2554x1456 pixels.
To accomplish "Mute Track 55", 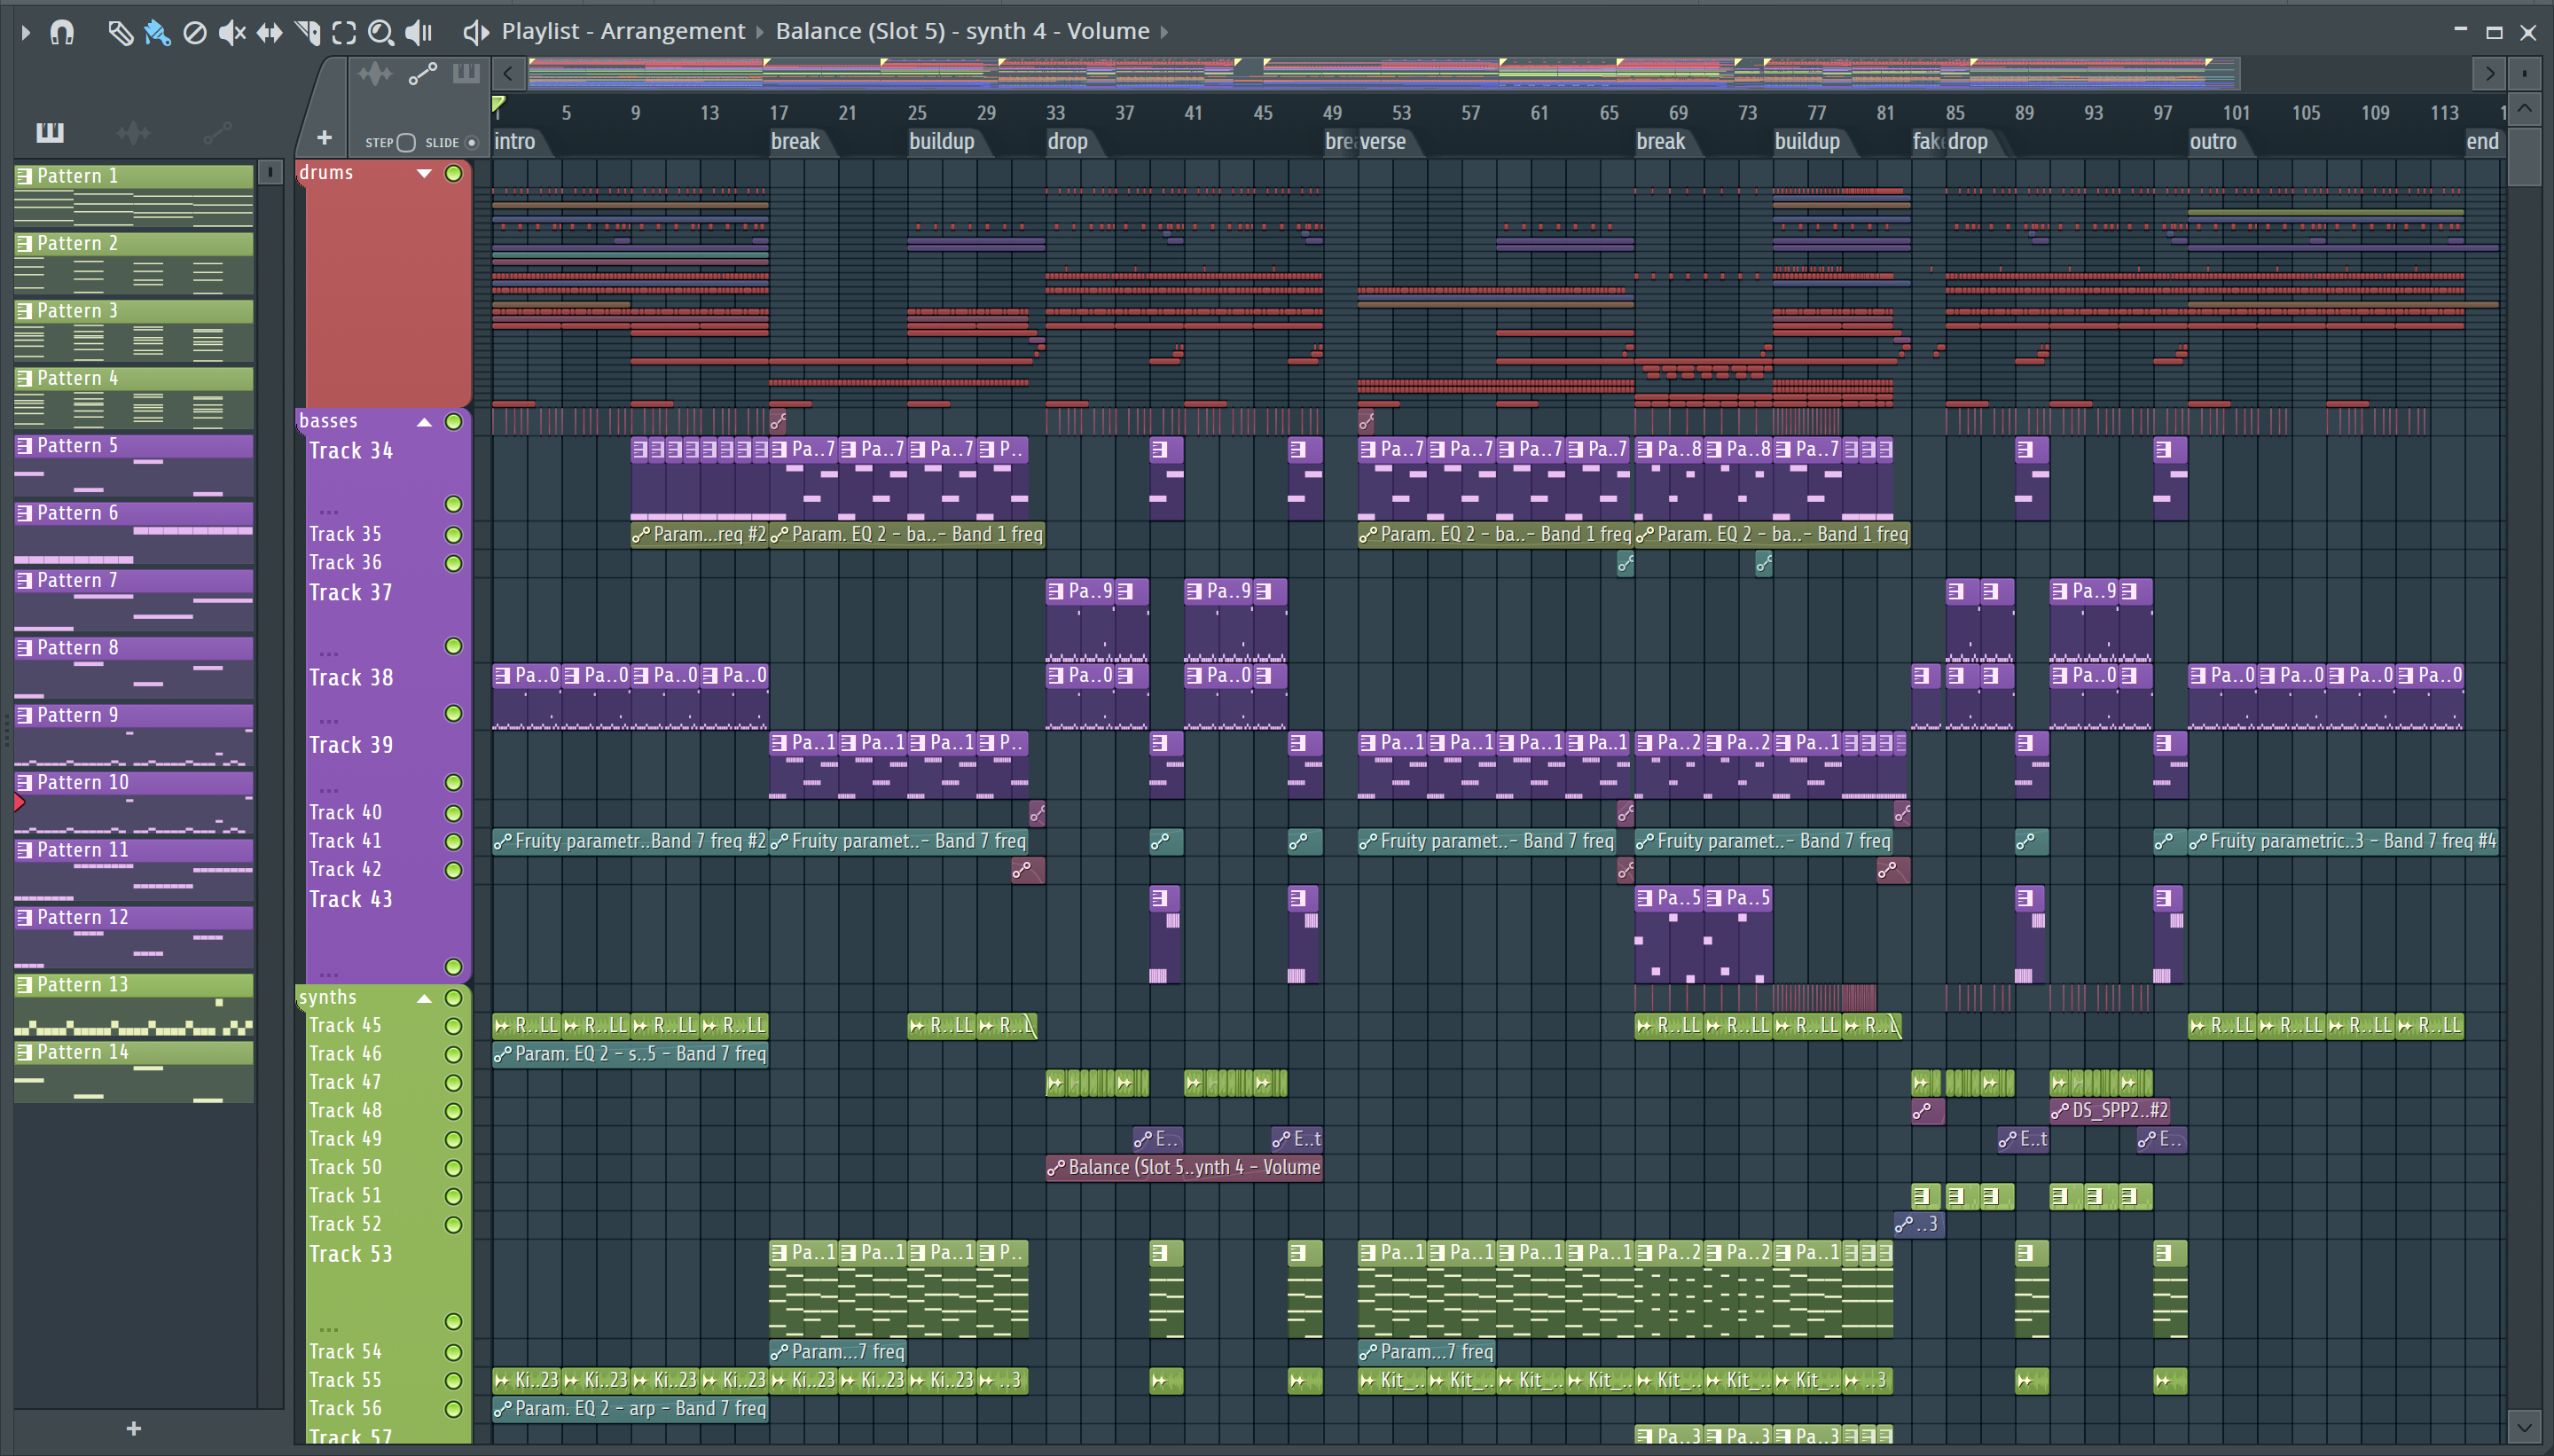I will tap(453, 1380).
